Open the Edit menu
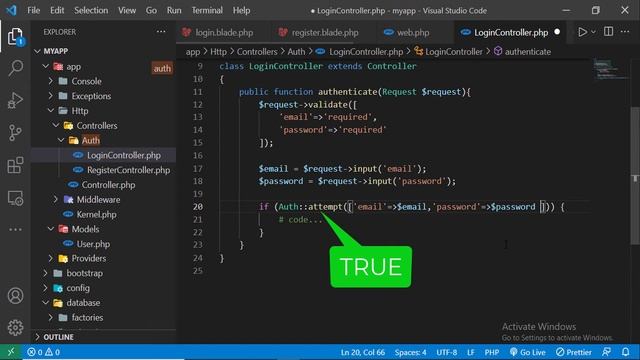640x360 pixels. coord(57,10)
